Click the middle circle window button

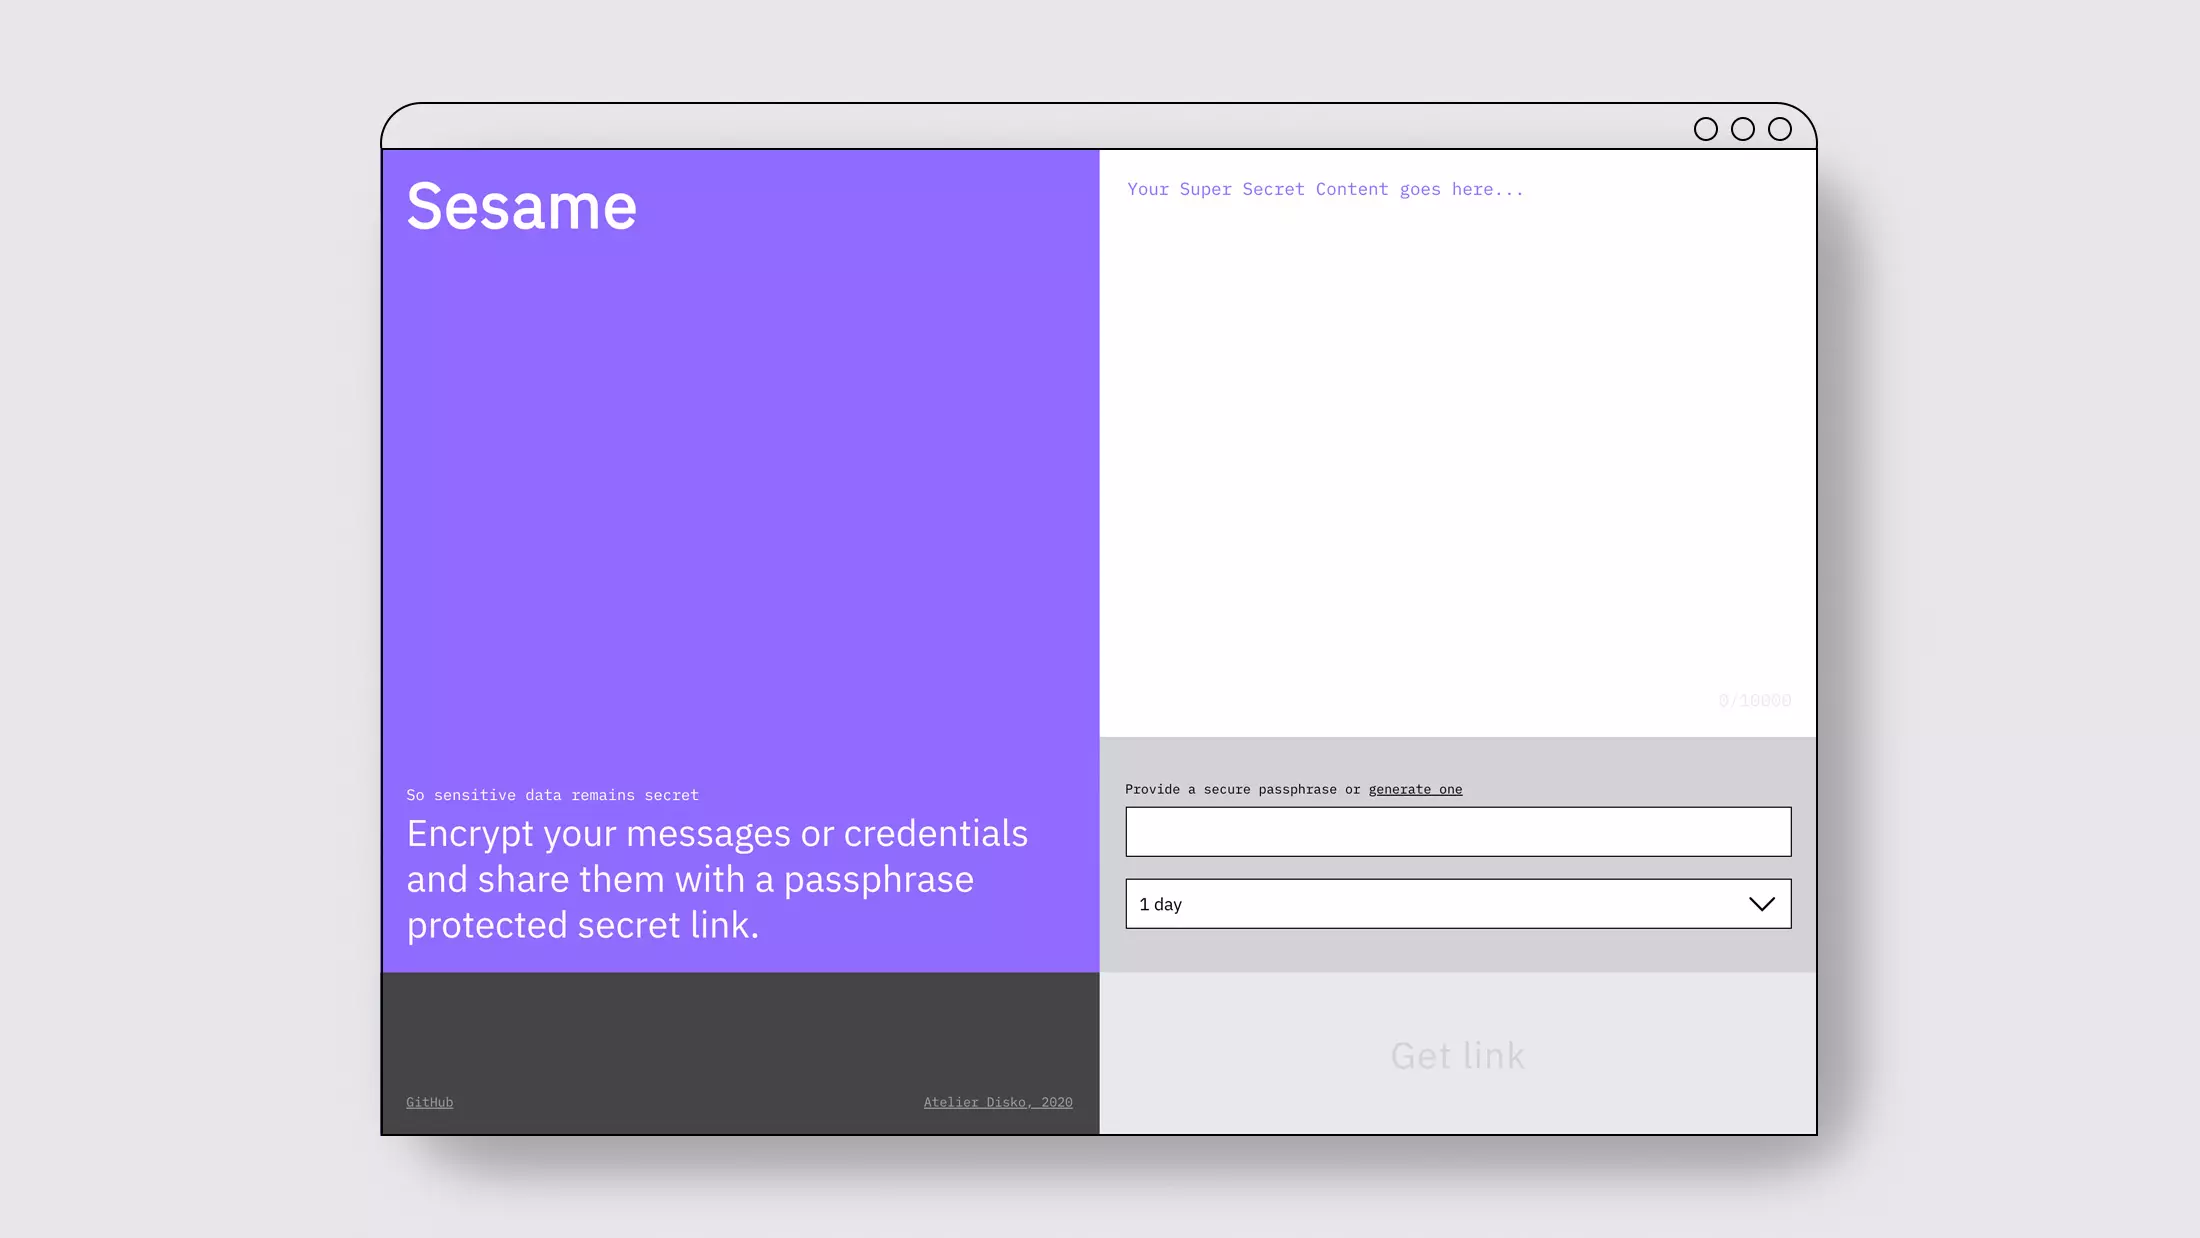click(x=1743, y=129)
